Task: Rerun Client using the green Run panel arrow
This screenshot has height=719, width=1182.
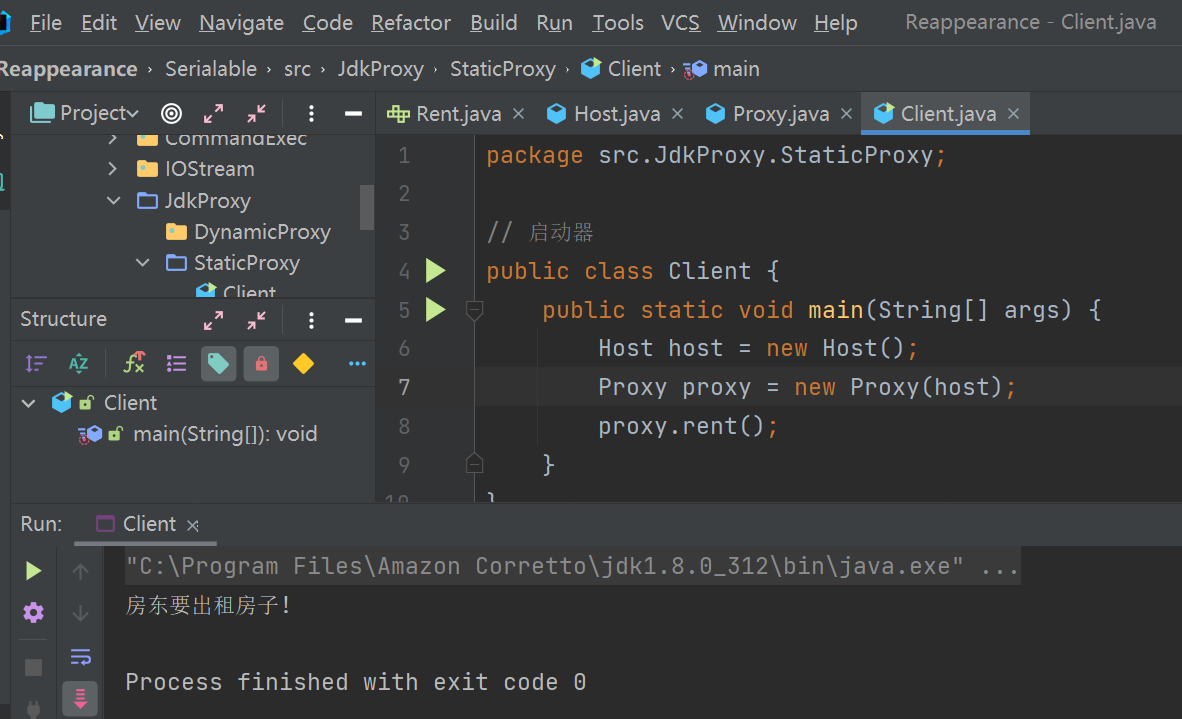Action: tap(33, 570)
